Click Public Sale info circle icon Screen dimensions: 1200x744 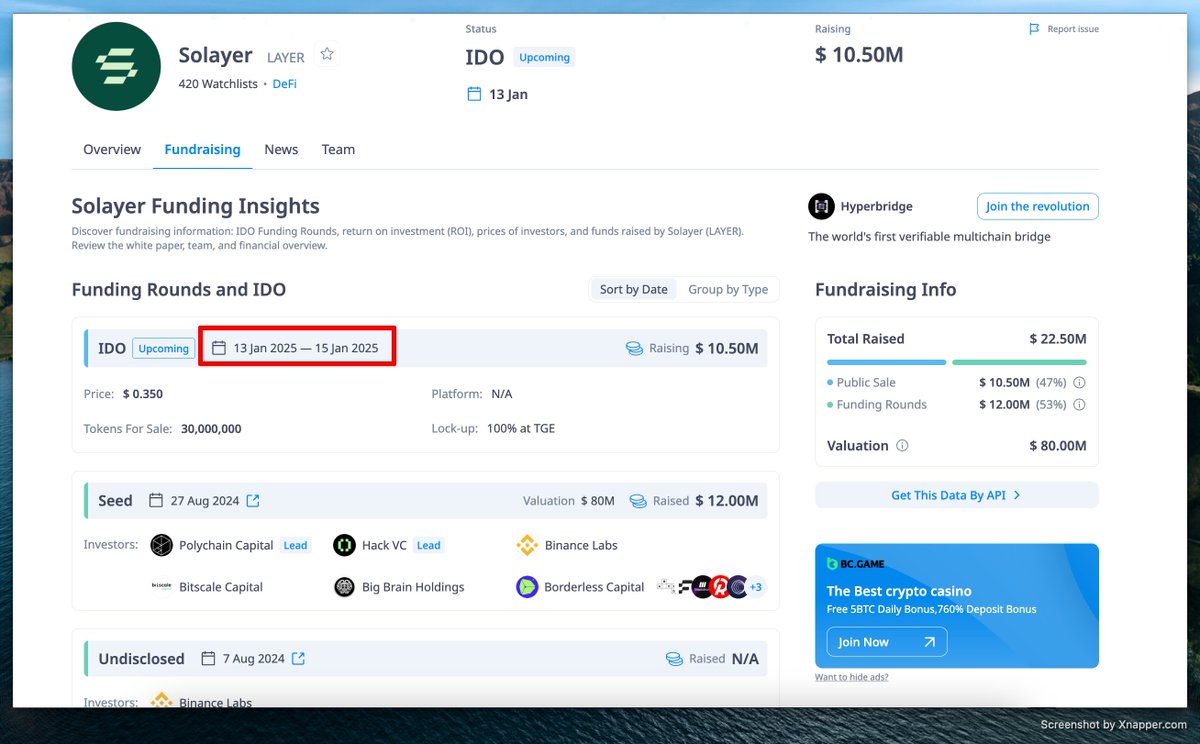(x=1079, y=383)
